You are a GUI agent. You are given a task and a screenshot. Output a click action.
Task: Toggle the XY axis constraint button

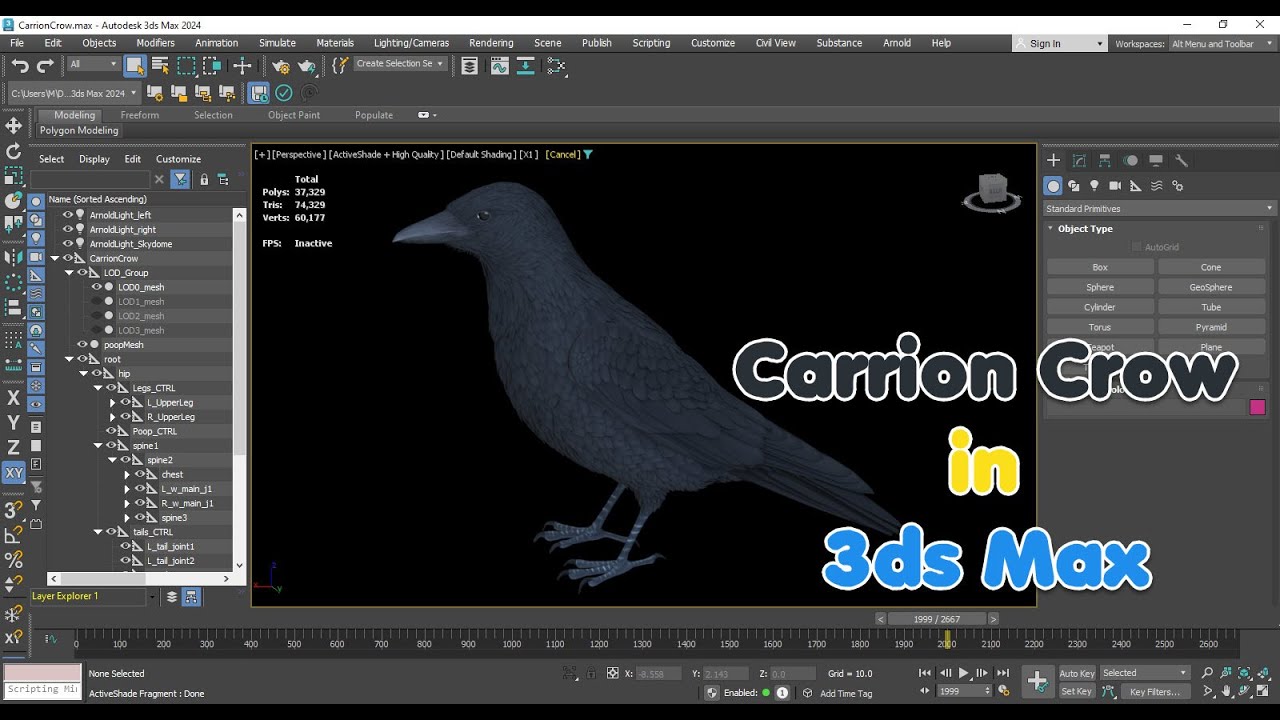[13, 473]
